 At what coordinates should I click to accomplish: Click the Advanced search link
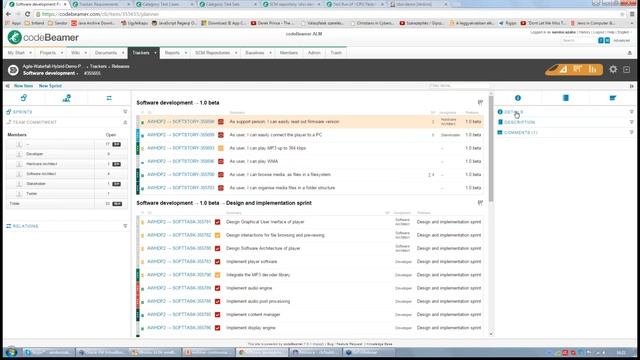click(622, 40)
